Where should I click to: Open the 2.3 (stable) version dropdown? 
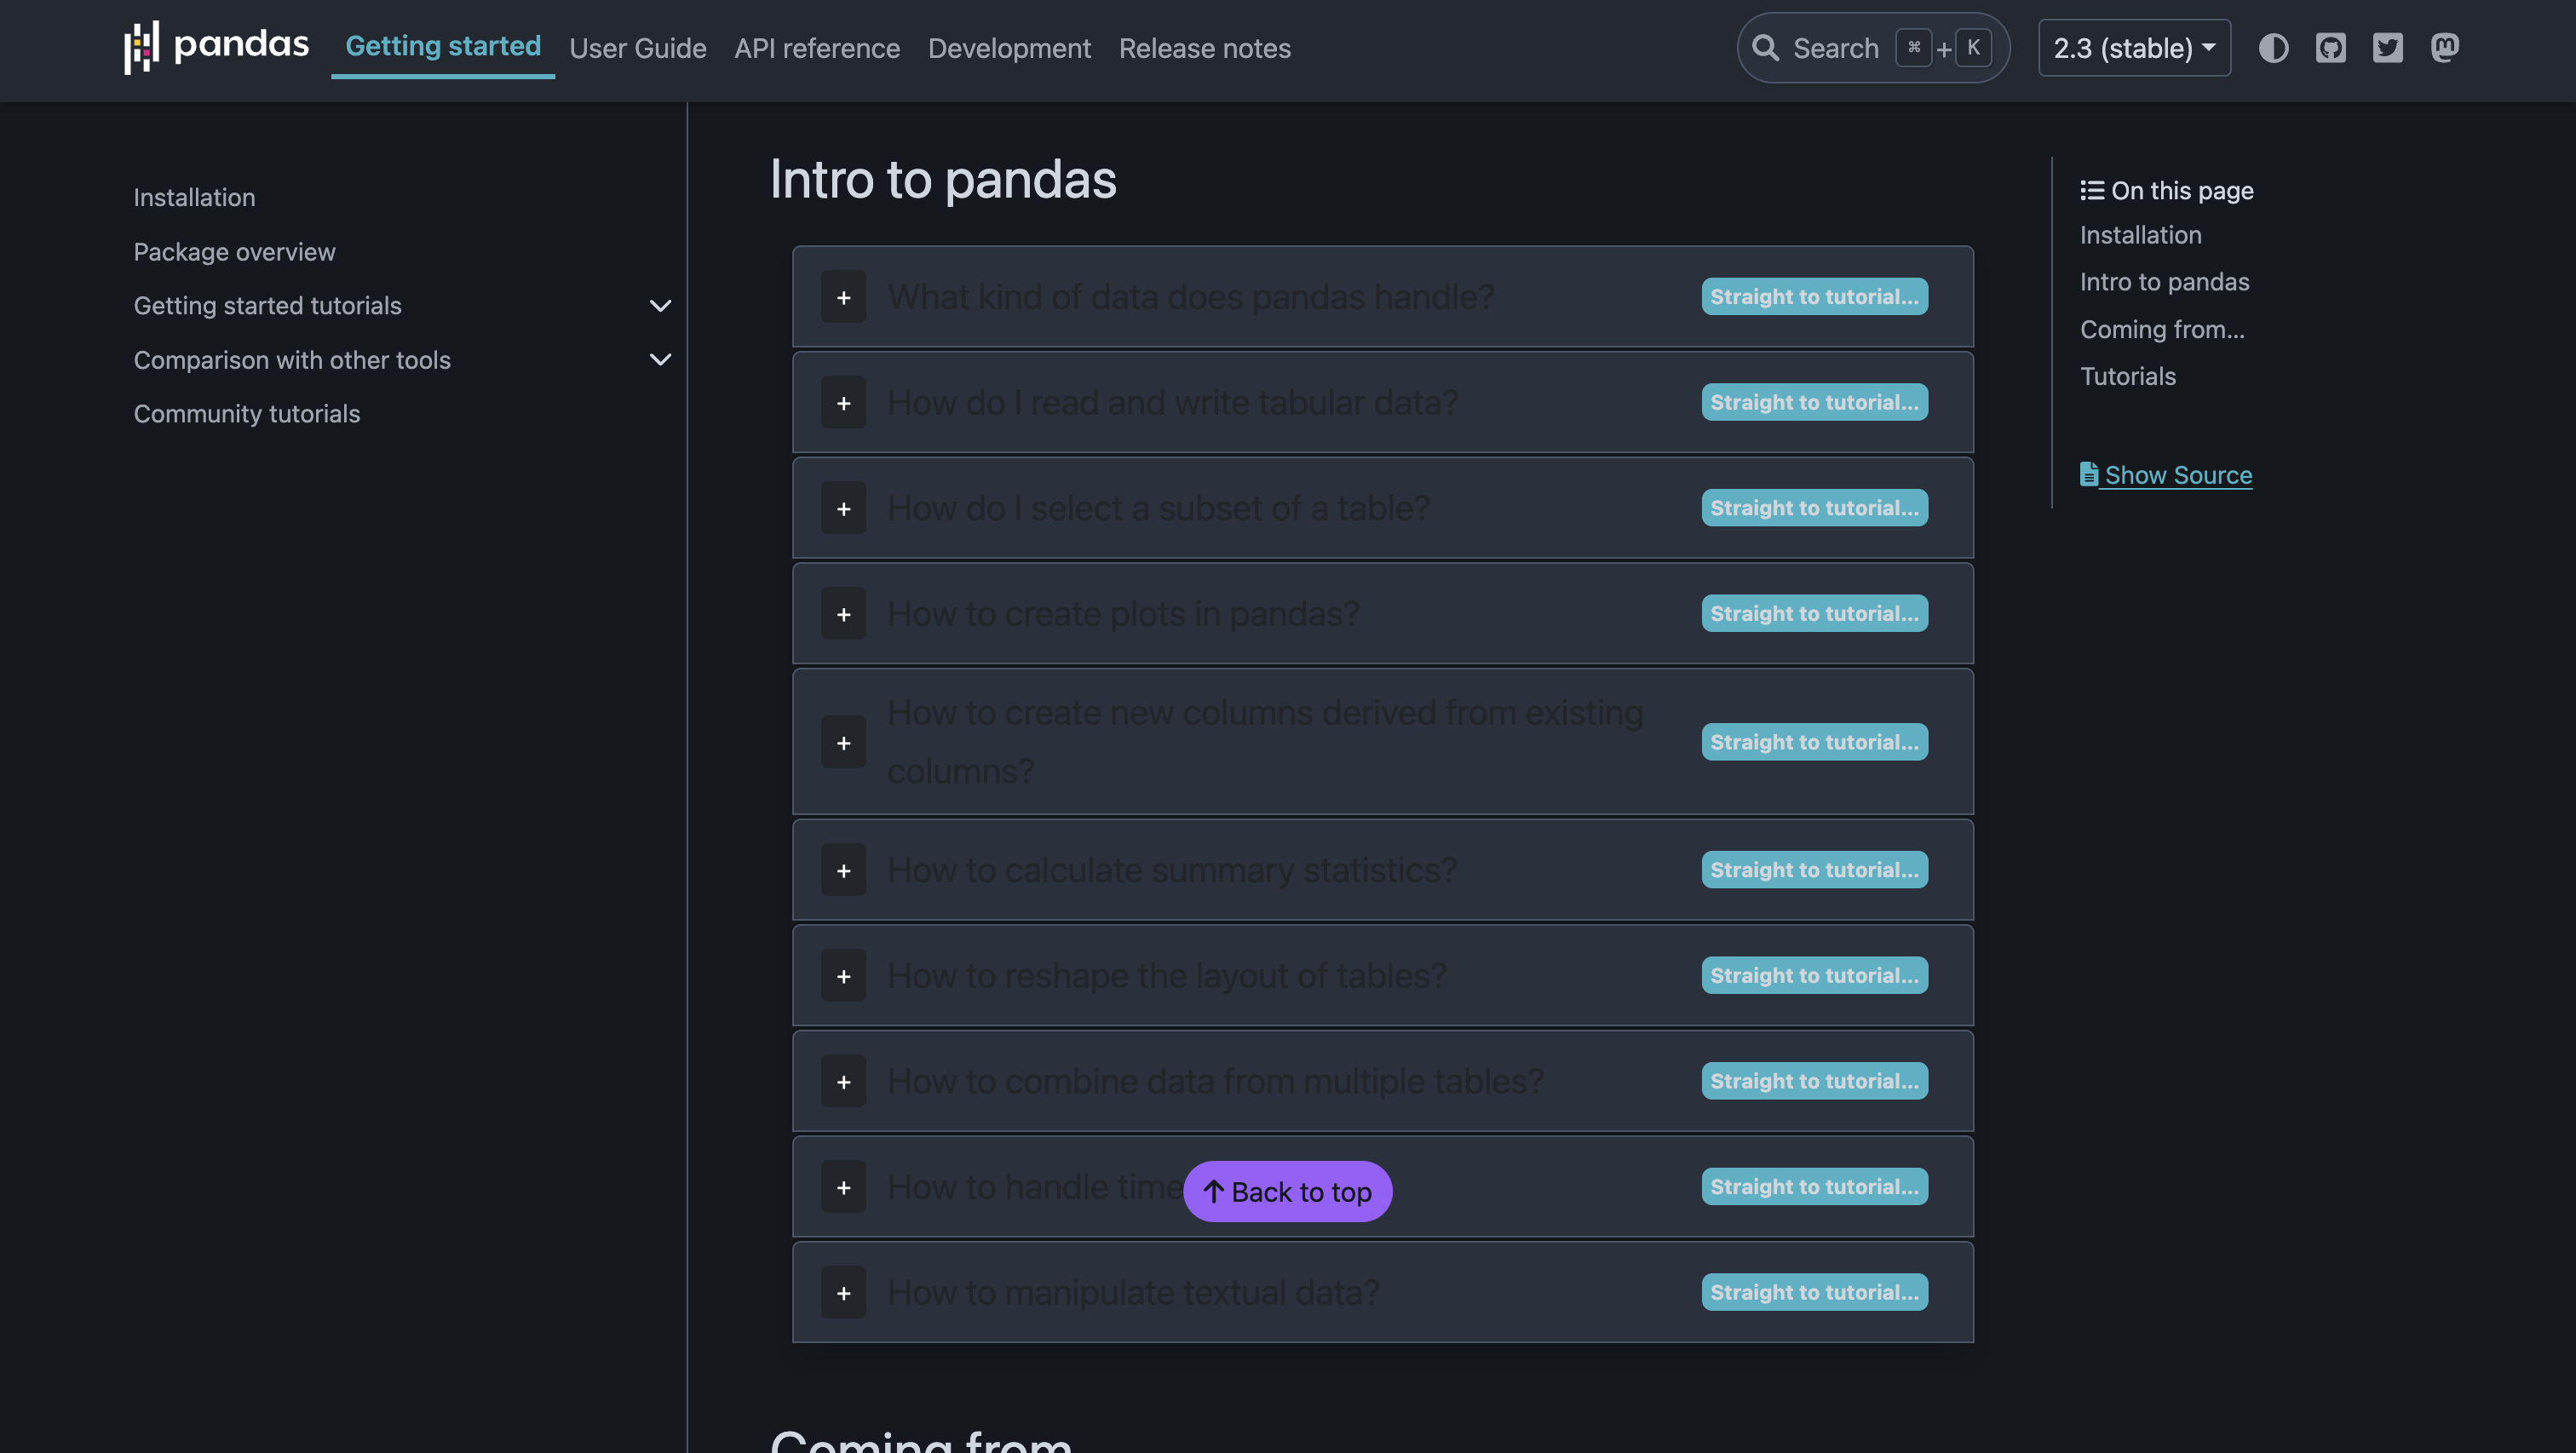coord(2134,48)
